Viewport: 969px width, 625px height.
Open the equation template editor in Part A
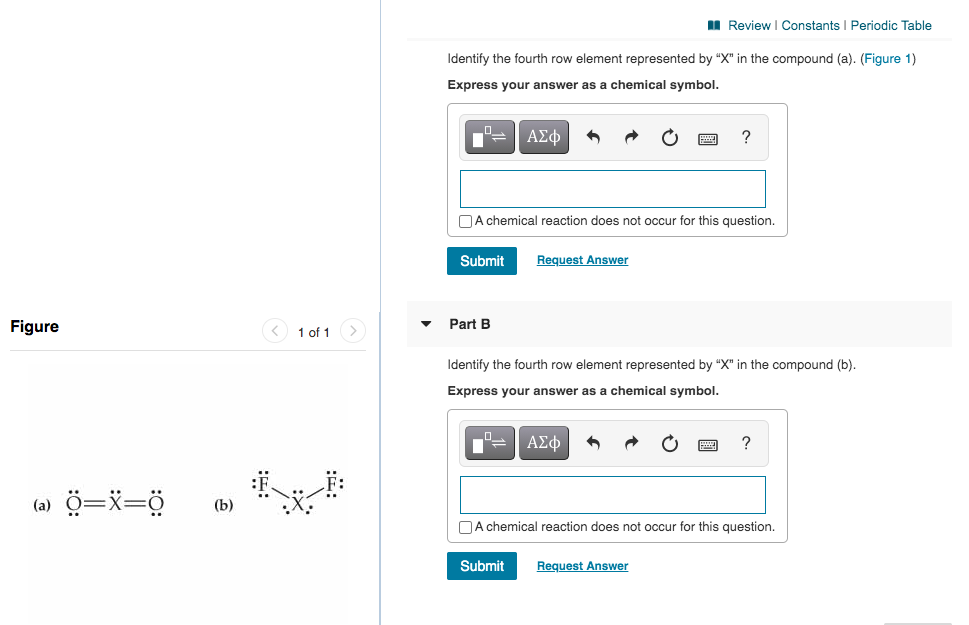tap(488, 137)
